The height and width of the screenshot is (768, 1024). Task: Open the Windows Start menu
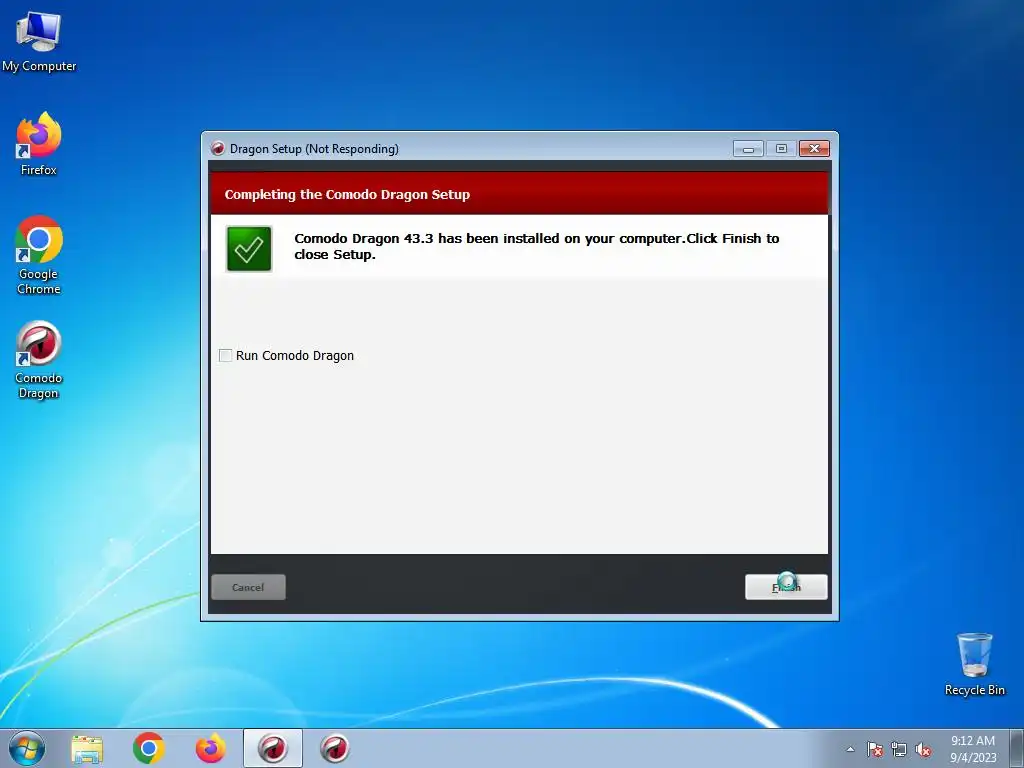27,748
